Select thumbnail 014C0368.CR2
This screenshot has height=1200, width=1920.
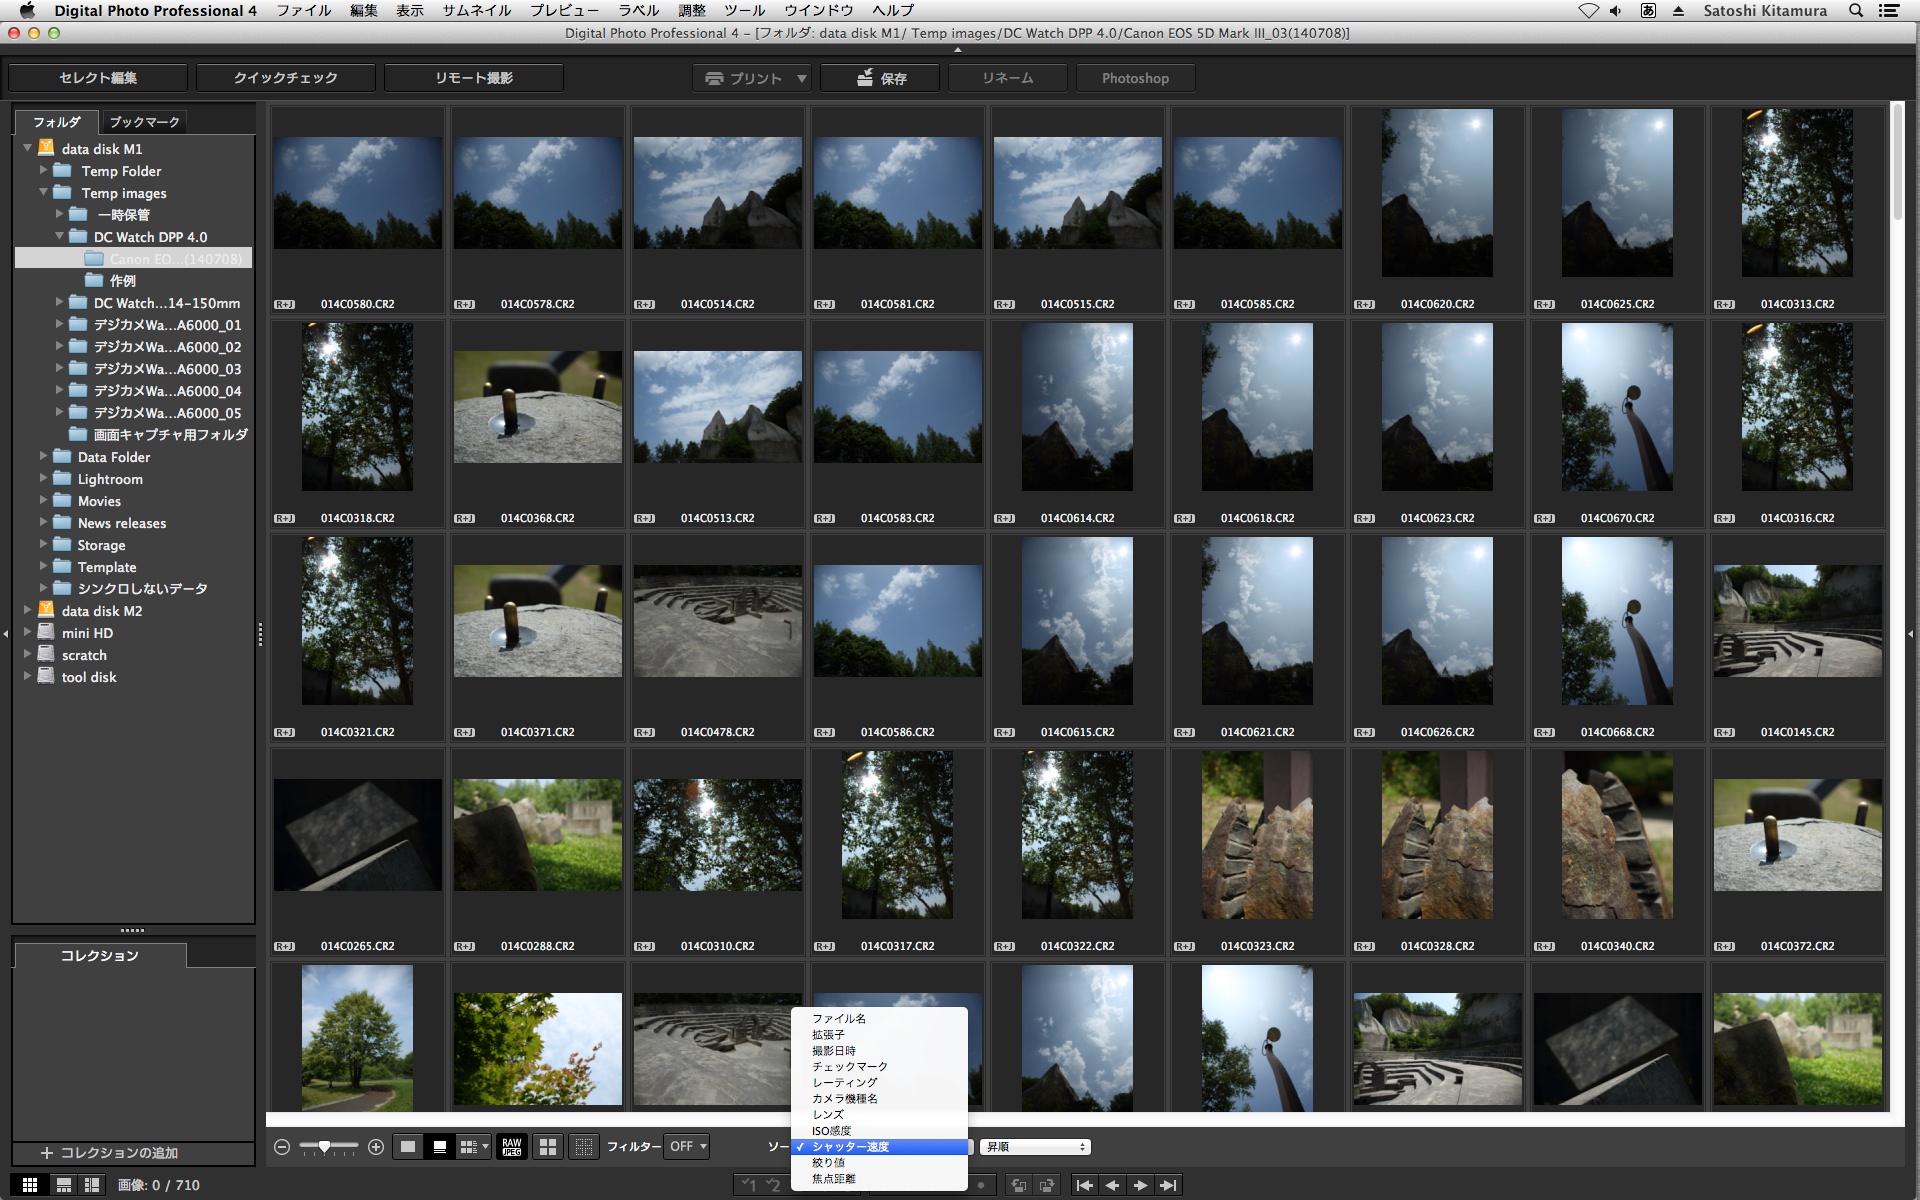tap(538, 408)
